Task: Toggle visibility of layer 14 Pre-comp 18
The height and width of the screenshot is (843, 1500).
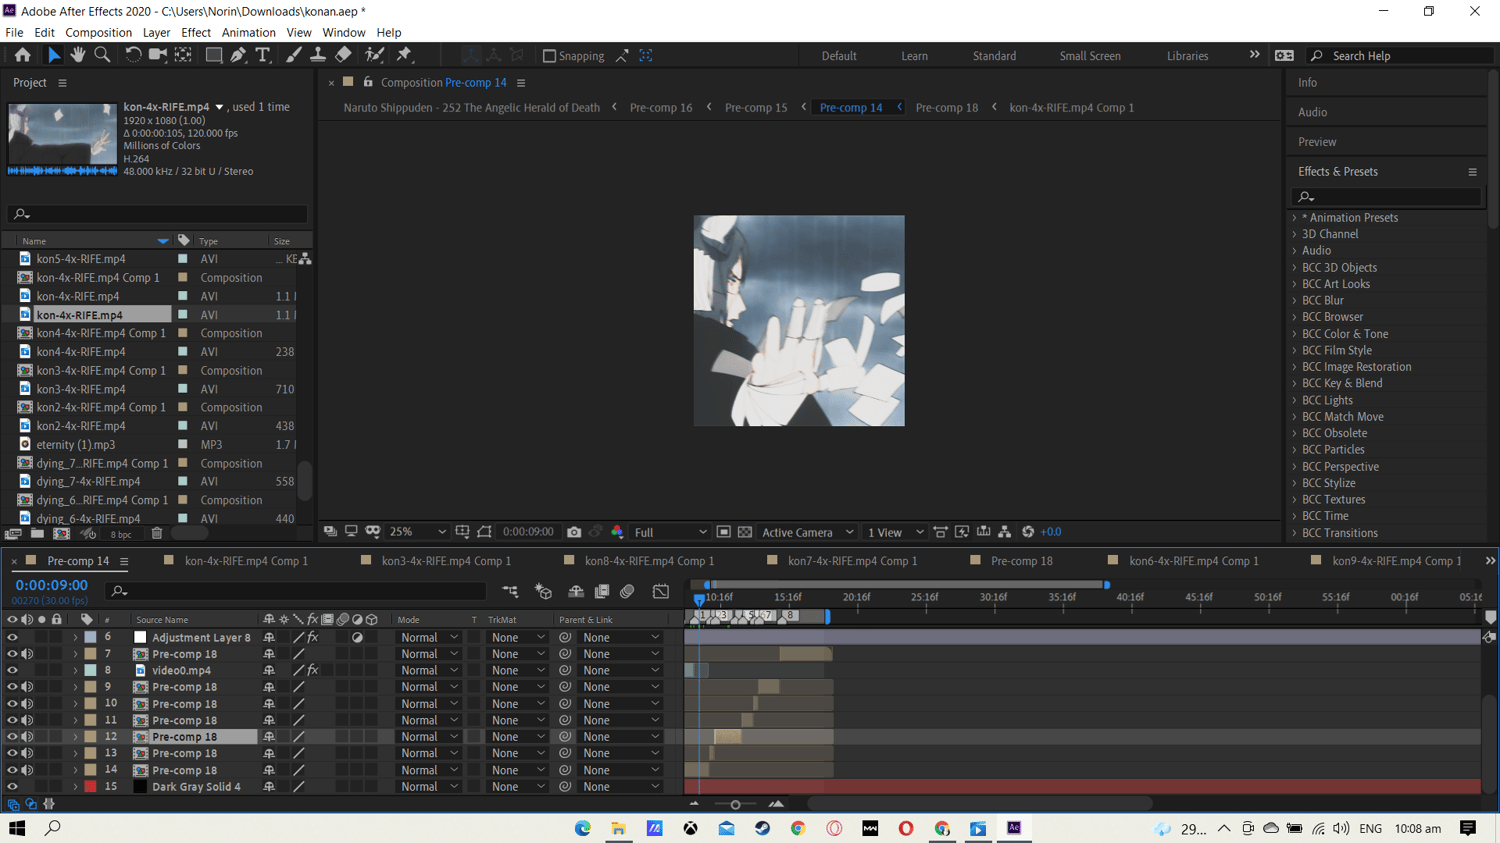Action: (12, 770)
